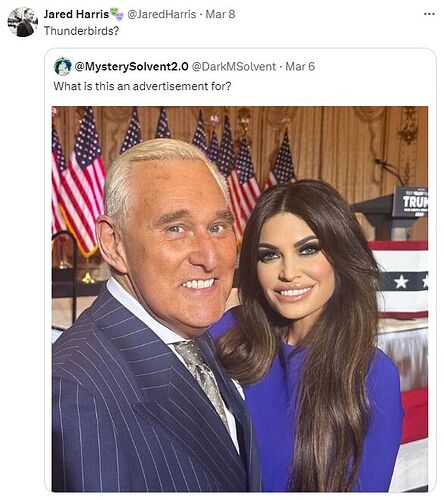
Task: Open the @DarkMSolvent handle
Action: tap(234, 67)
